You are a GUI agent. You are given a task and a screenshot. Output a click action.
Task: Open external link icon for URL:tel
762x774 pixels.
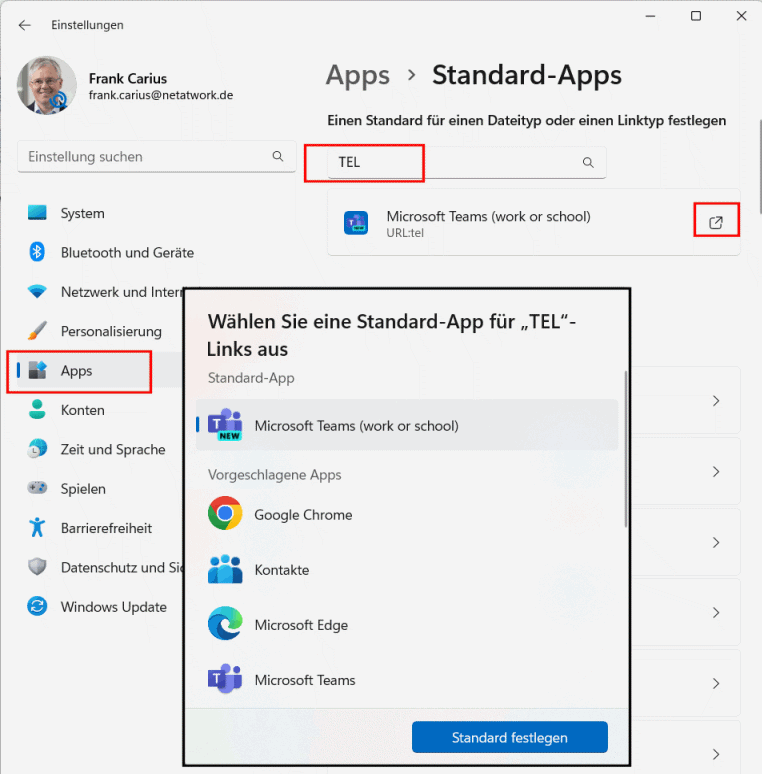(x=716, y=223)
